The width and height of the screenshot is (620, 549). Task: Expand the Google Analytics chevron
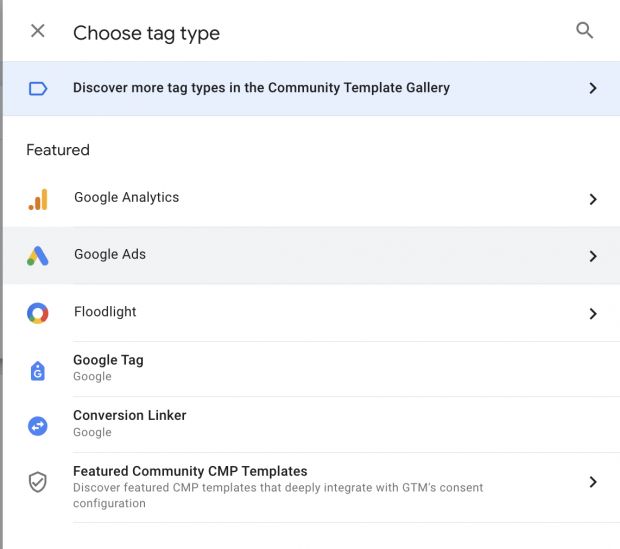pos(592,199)
